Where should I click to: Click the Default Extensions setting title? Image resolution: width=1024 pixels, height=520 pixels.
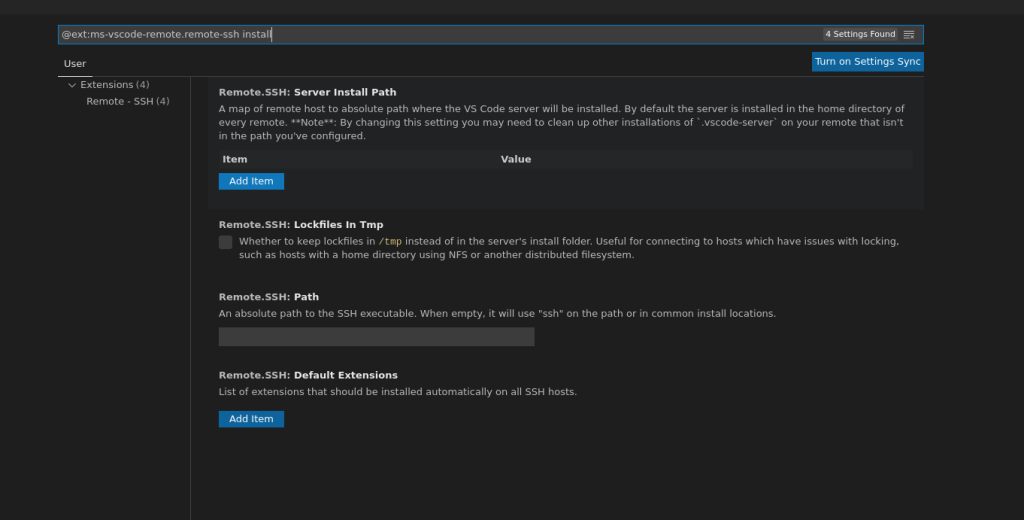[308, 375]
